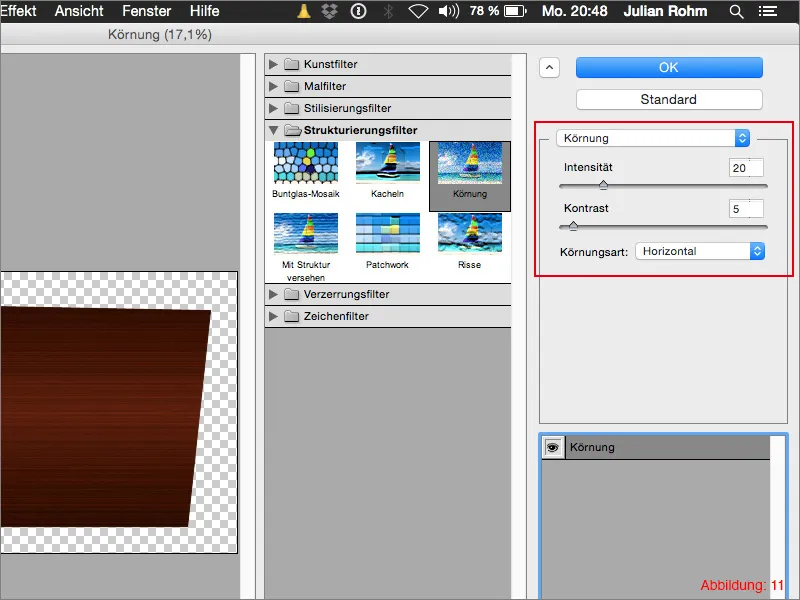
Task: Click the Spotlight search magnifier icon
Action: click(736, 12)
